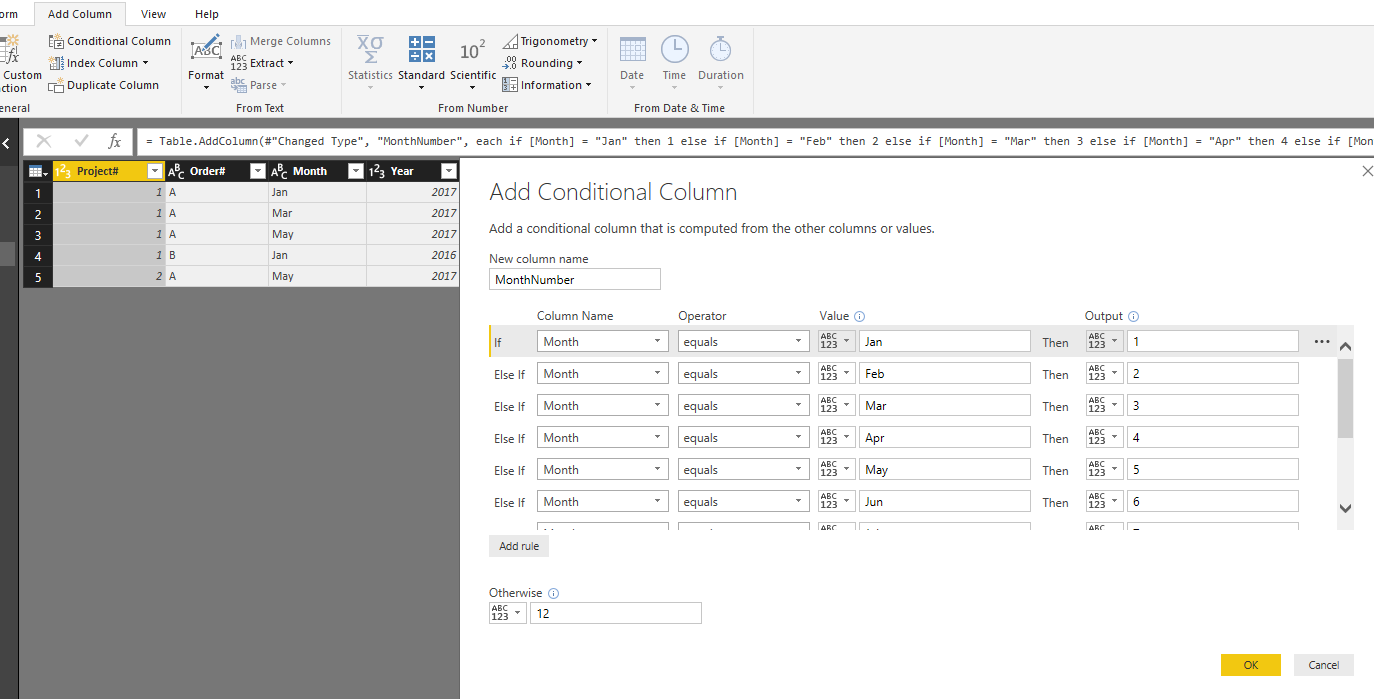This screenshot has width=1374, height=699.
Task: Open Operator dropdown in the If row
Action: pos(744,342)
